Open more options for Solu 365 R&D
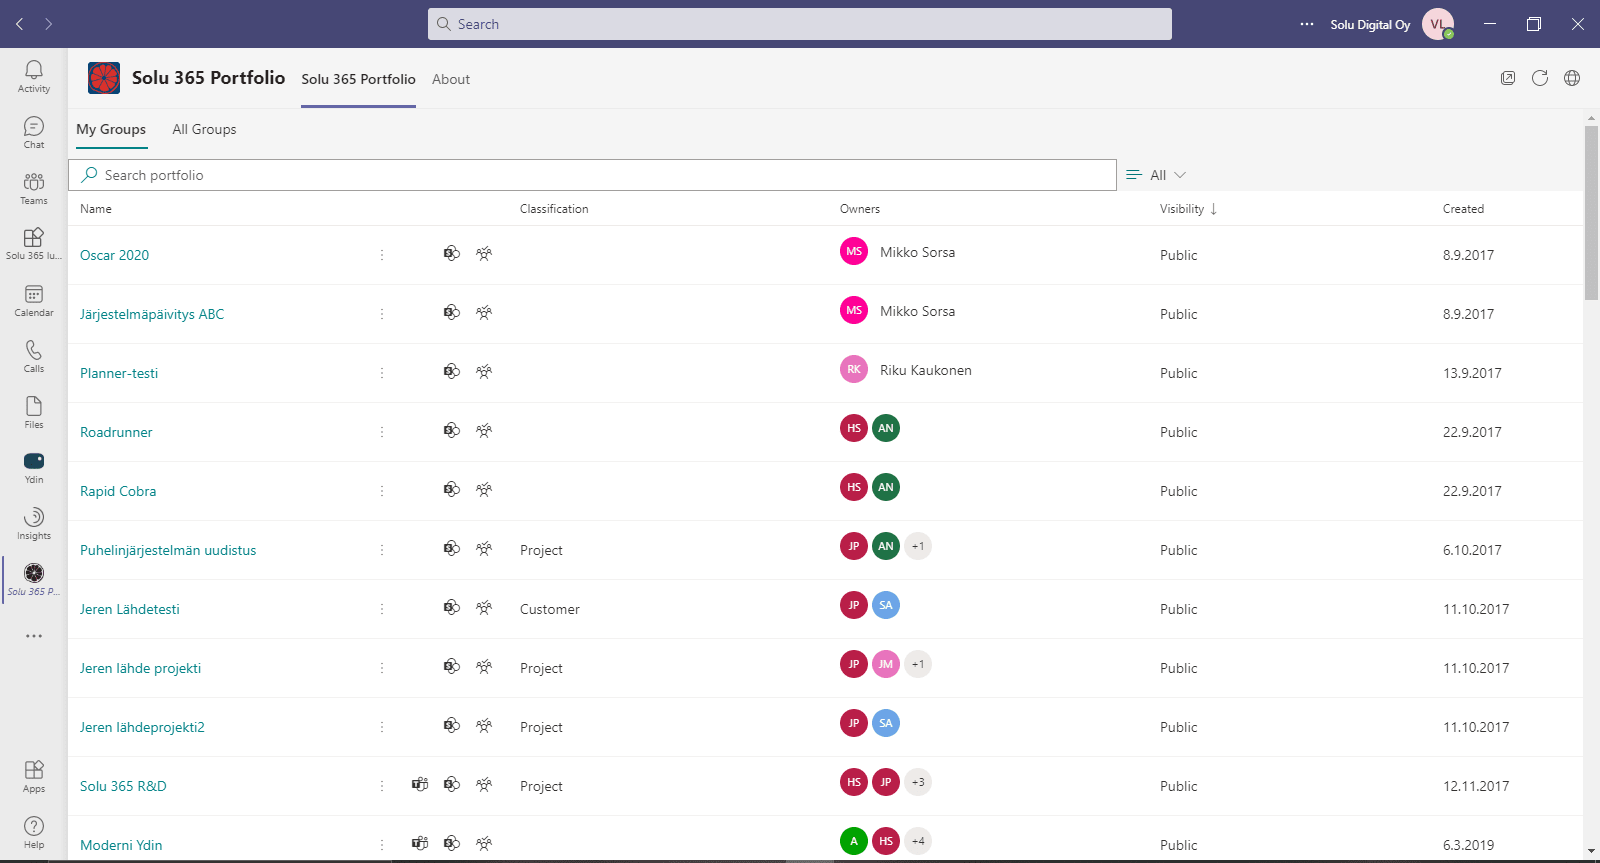Viewport: 1600px width, 863px height. pos(382,786)
